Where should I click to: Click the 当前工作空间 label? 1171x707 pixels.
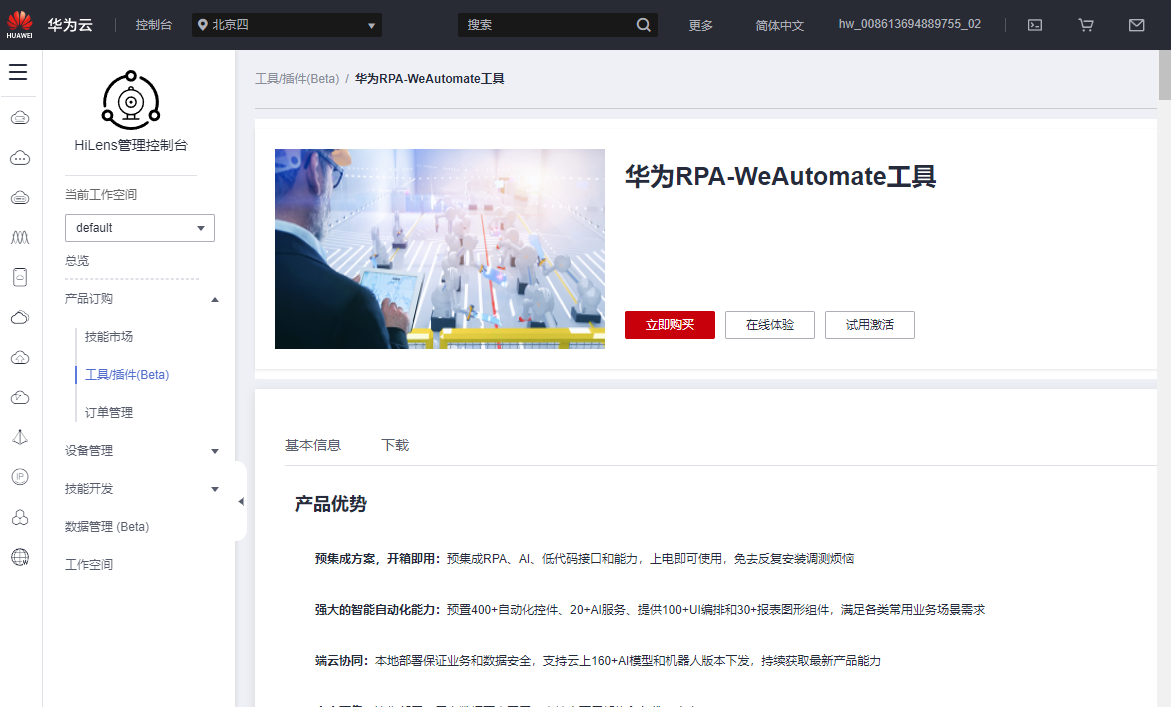tap(101, 195)
